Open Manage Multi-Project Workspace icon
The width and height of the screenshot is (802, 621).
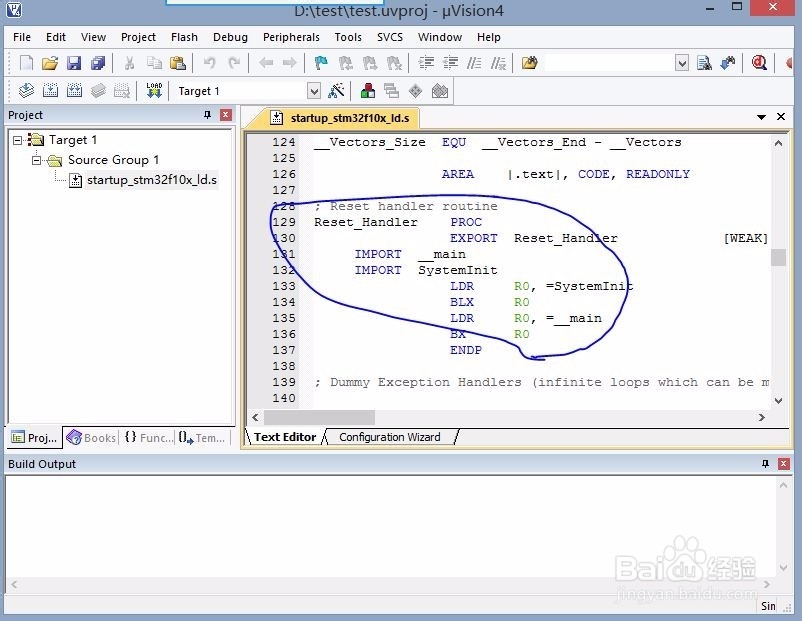[x=391, y=91]
